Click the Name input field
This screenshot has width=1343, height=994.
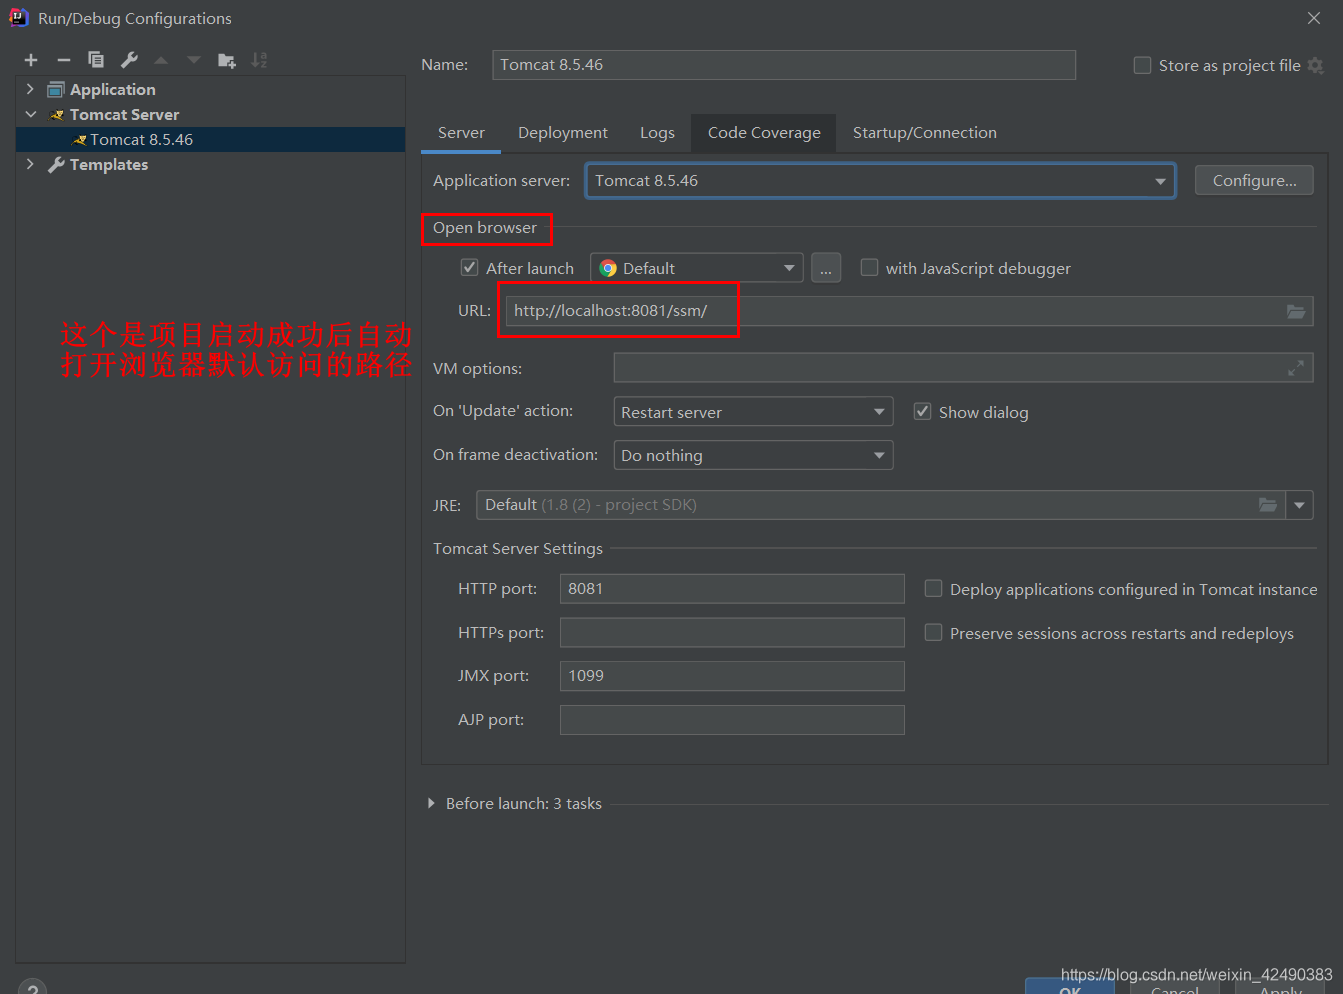[784, 65]
